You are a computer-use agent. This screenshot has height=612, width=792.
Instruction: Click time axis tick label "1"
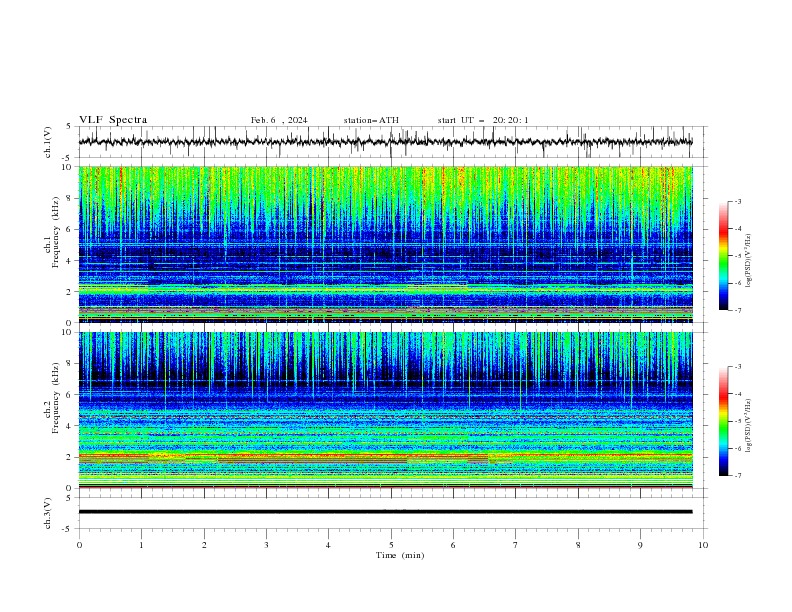[141, 545]
